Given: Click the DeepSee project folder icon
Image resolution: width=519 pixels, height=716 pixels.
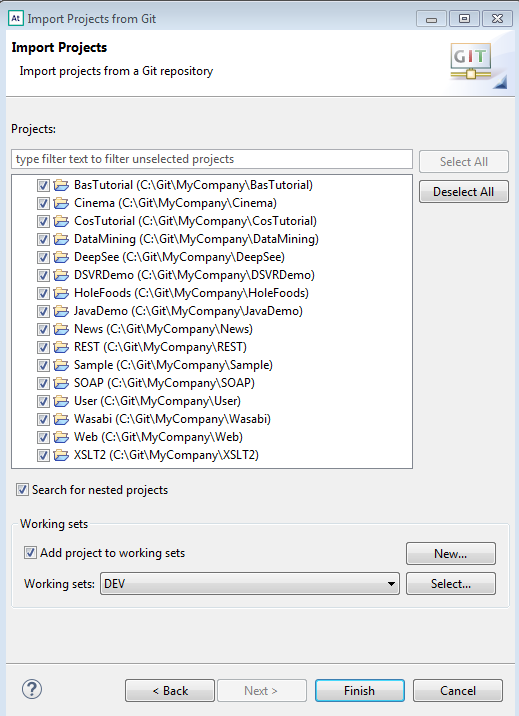Looking at the screenshot, I should 61,257.
